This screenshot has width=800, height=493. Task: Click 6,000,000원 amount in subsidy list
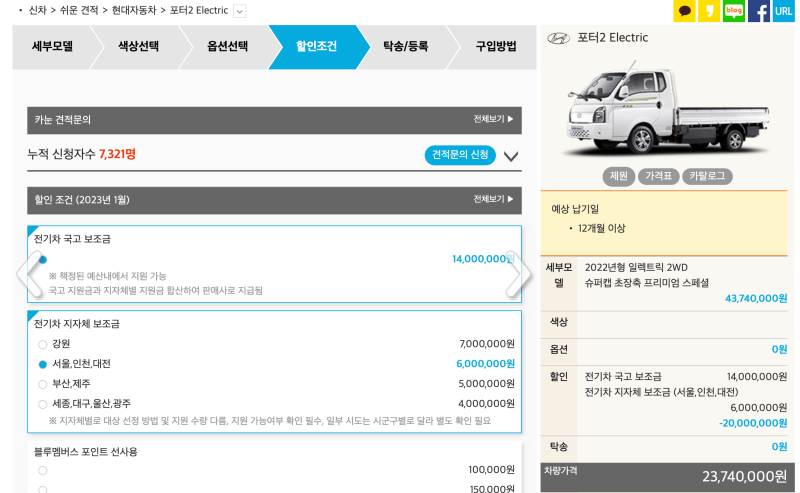tap(485, 364)
